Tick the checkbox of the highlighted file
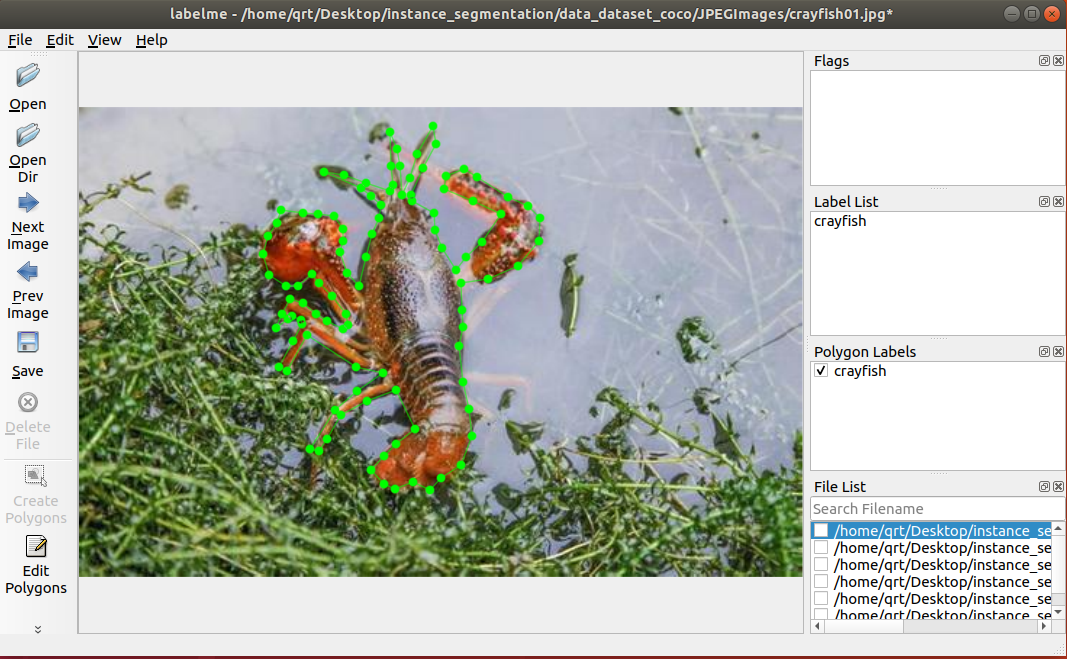The height and width of the screenshot is (659, 1067). click(821, 530)
